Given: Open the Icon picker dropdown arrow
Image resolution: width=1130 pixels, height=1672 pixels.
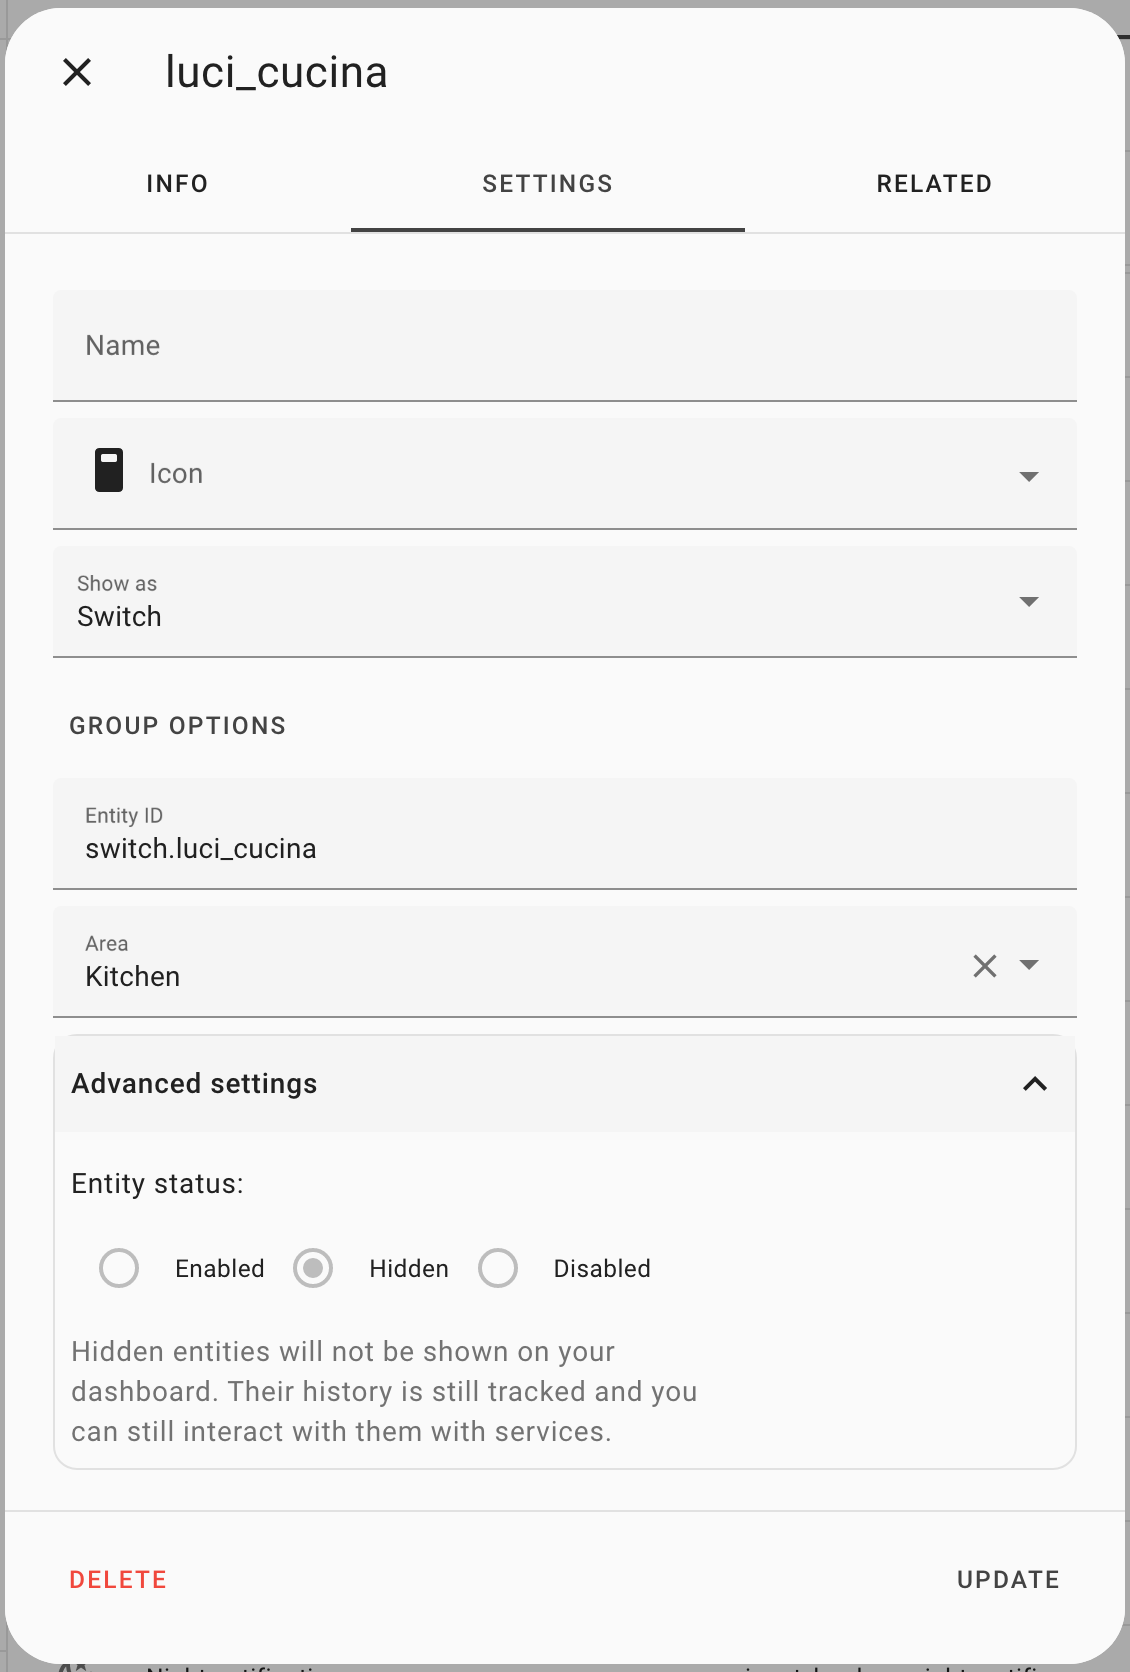Looking at the screenshot, I should pos(1029,476).
